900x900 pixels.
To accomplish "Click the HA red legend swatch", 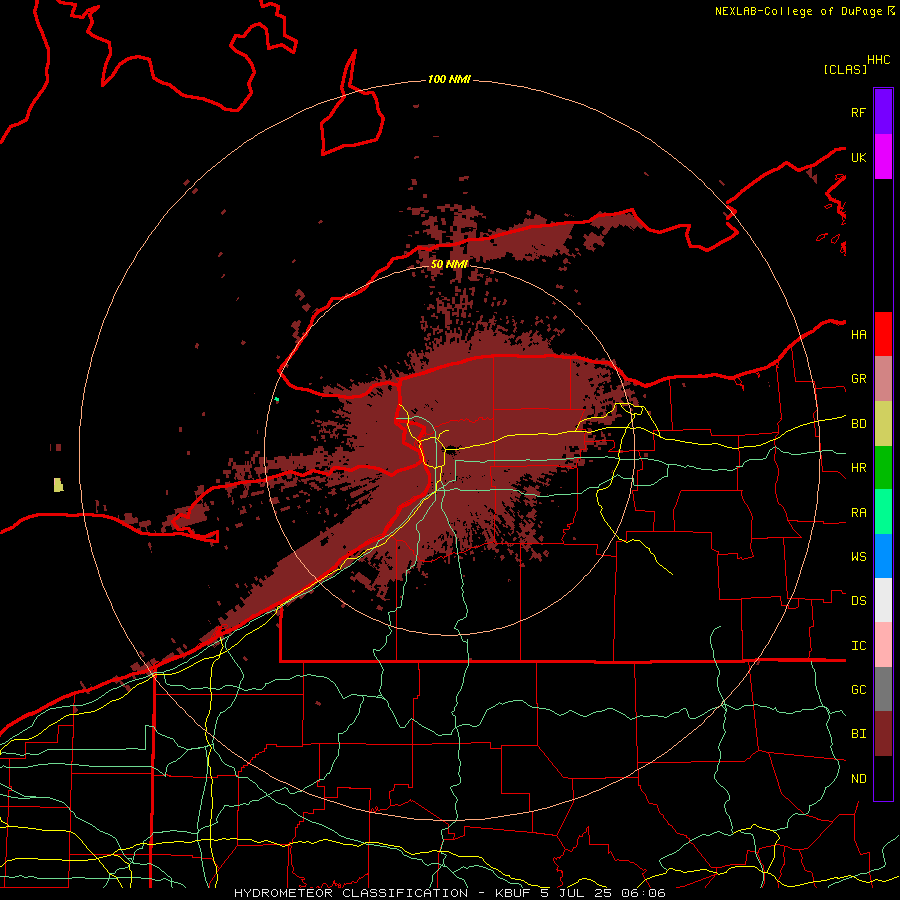I will (x=883, y=334).
